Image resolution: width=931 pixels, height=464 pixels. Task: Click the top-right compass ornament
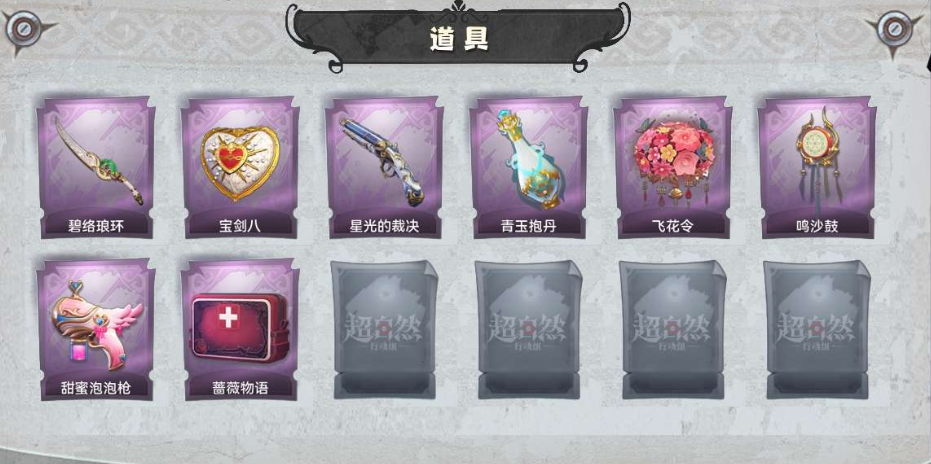coord(893,31)
